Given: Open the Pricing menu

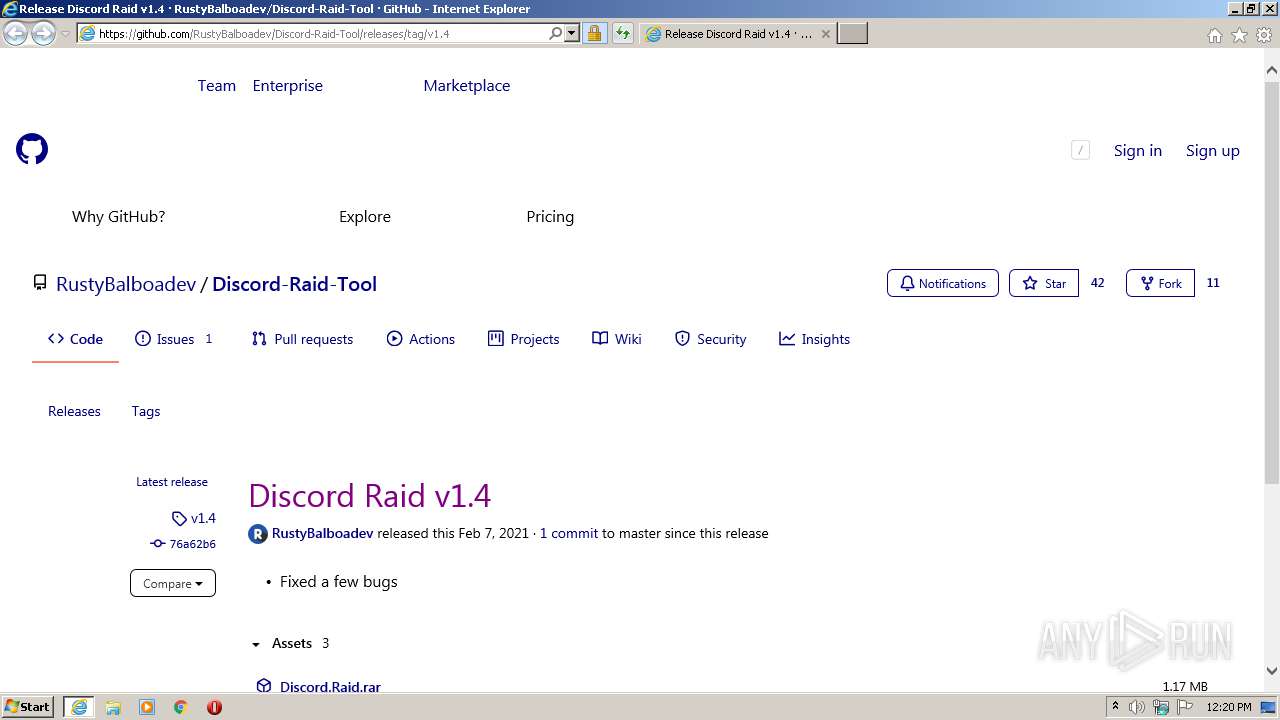Looking at the screenshot, I should [550, 217].
